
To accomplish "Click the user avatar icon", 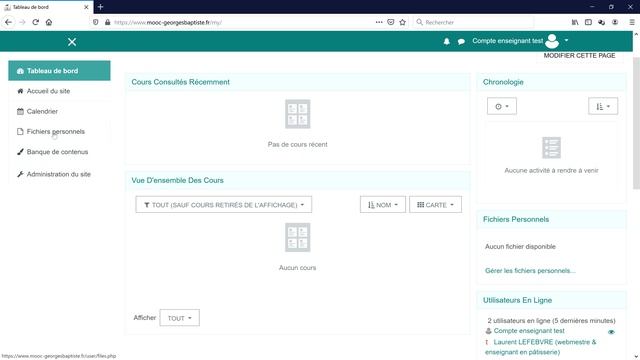I will 552,41.
